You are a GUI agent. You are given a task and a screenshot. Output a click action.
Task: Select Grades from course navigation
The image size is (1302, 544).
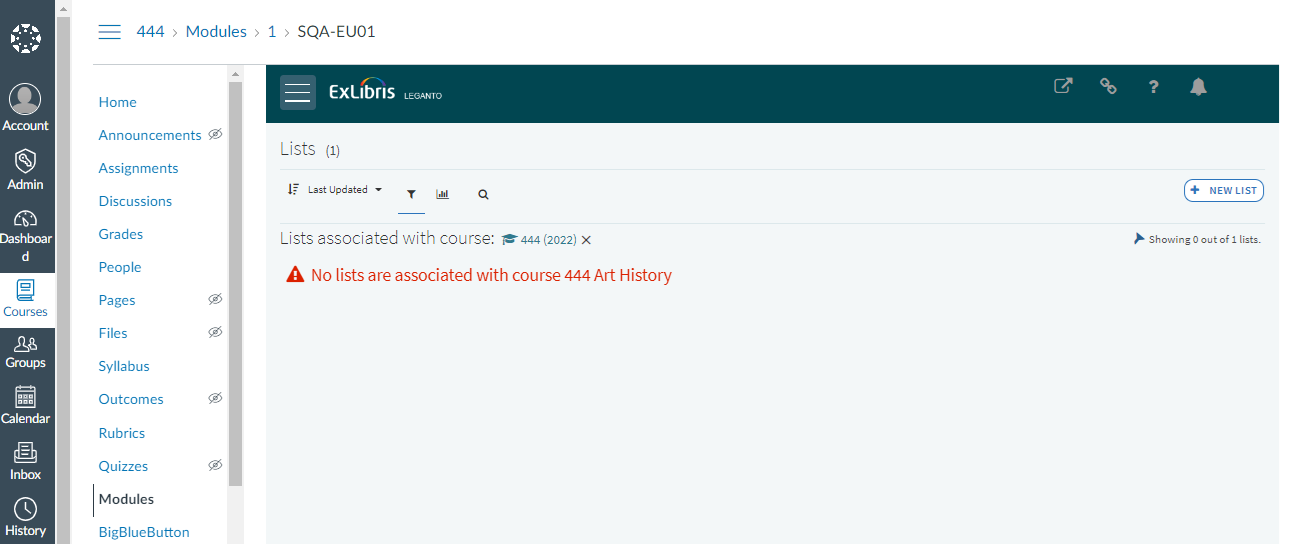pyautogui.click(x=121, y=234)
